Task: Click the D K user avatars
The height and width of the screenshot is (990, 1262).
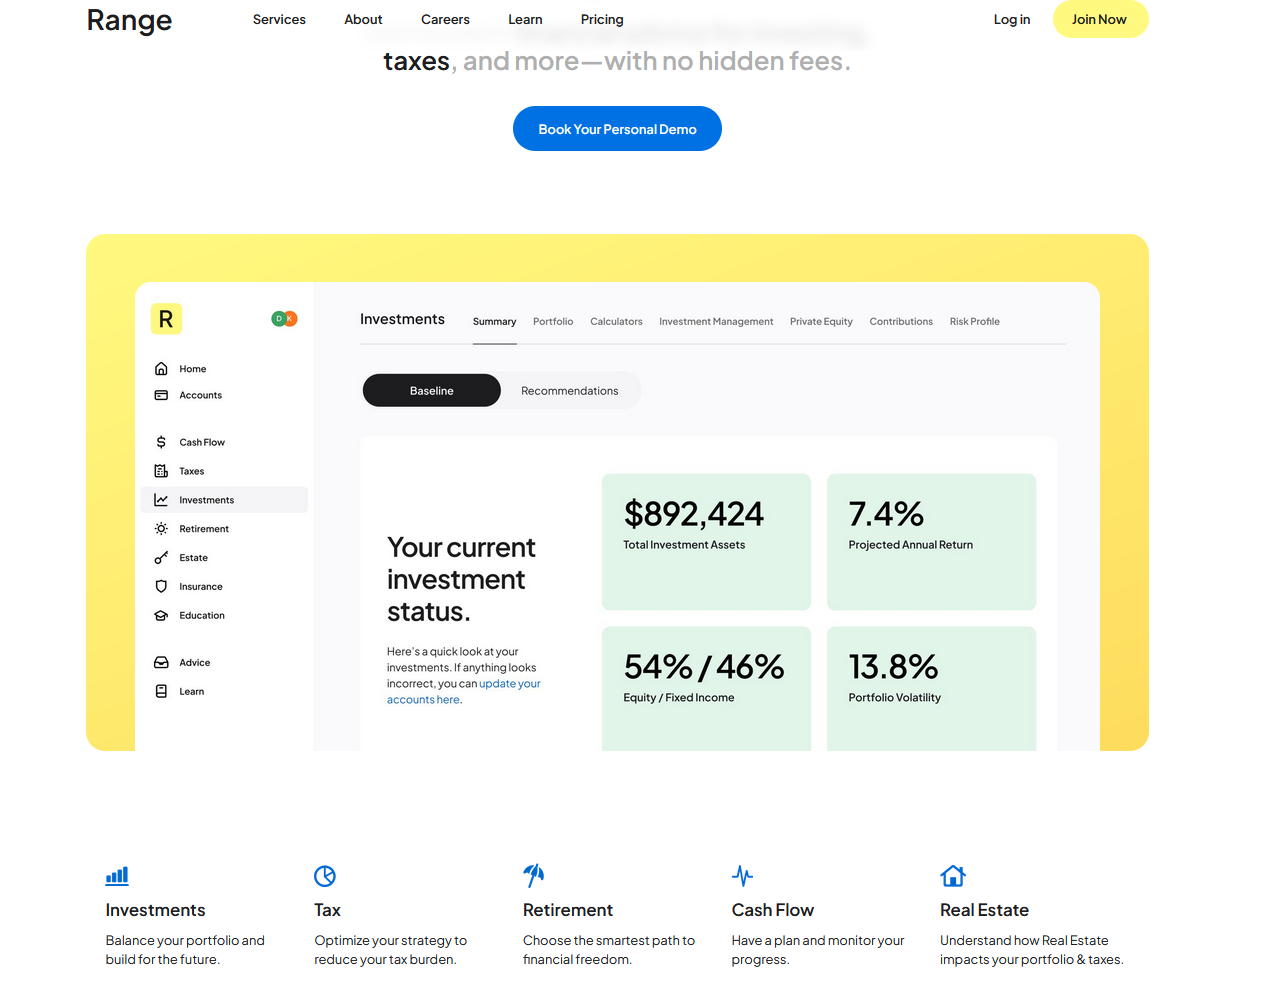Action: [284, 319]
